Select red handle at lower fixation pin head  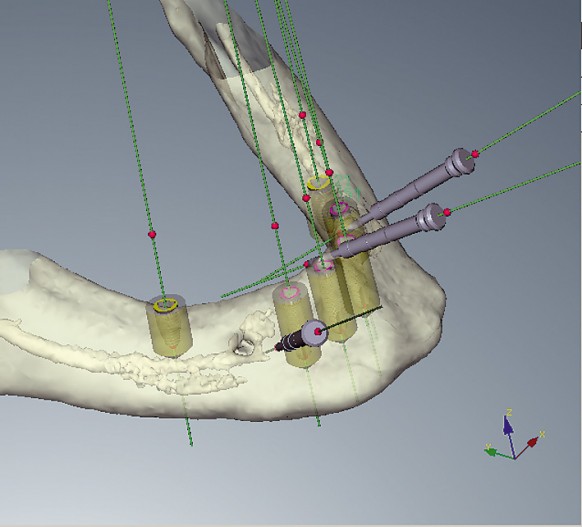[447, 212]
